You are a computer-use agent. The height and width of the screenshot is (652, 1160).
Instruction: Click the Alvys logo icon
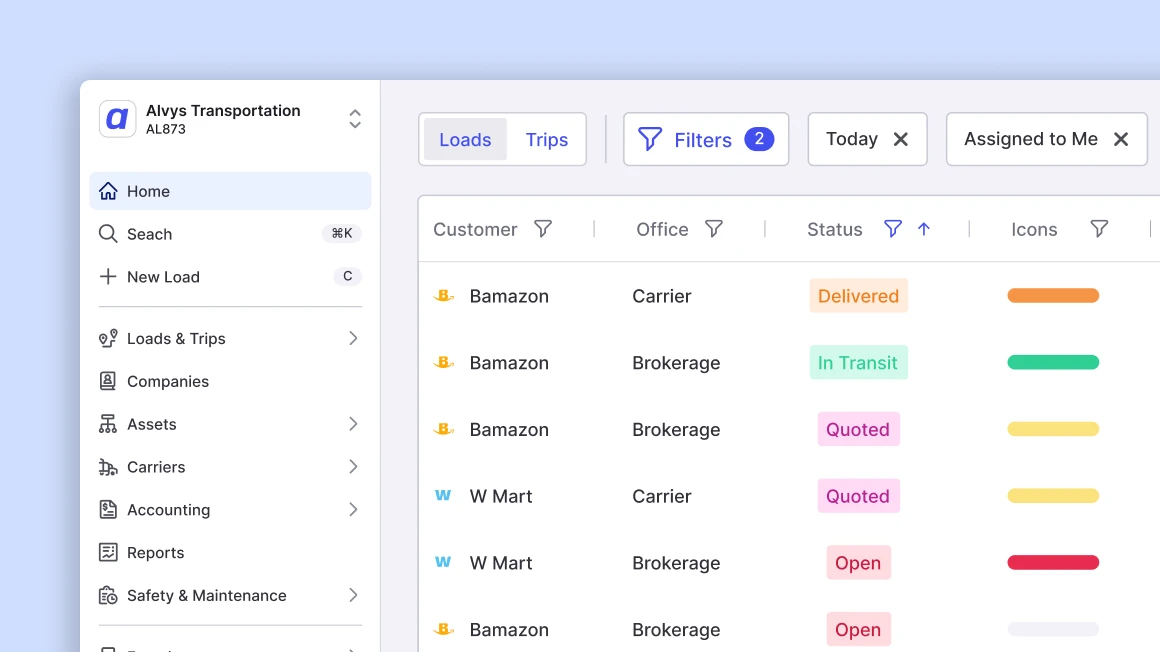[x=118, y=119]
